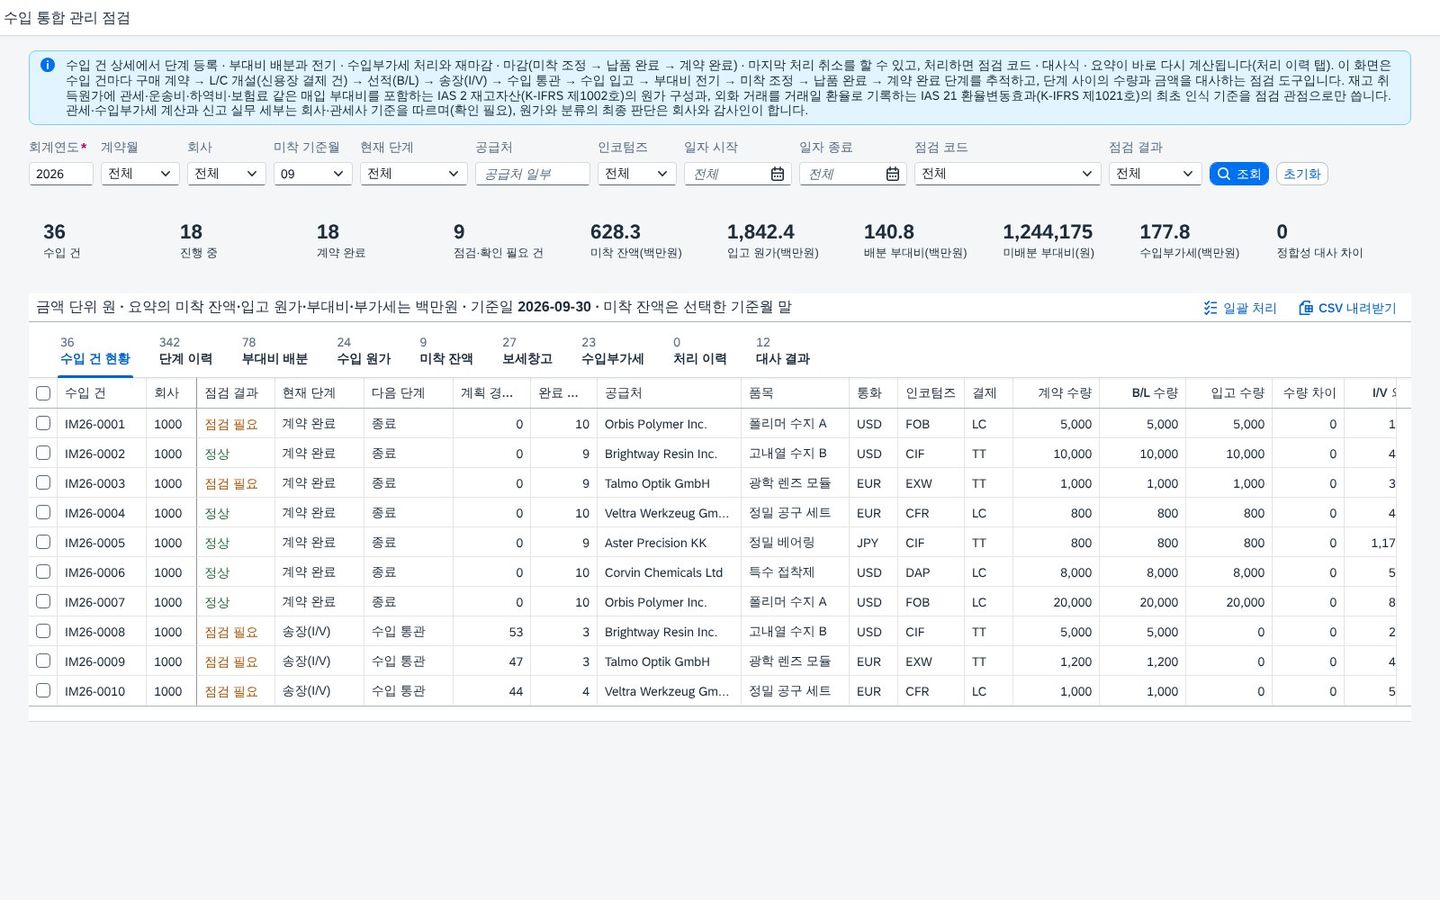This screenshot has width=1440, height=900.
Task: Open calendar icon in 일자 종료 field
Action: coord(892,174)
